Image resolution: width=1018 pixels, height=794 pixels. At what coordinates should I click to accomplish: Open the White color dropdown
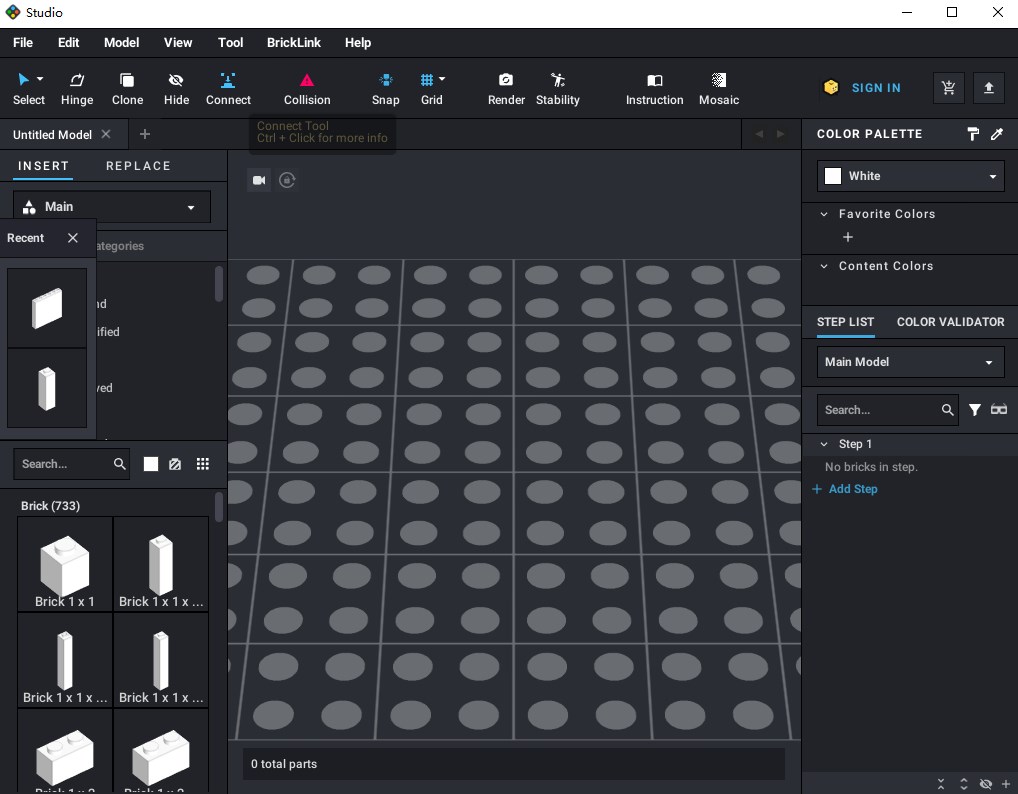click(910, 176)
